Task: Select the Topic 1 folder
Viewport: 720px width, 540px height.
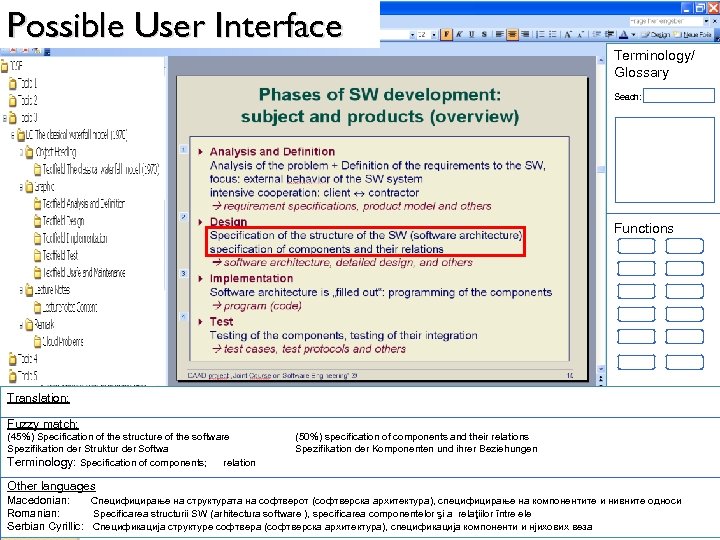Action: (x=23, y=84)
